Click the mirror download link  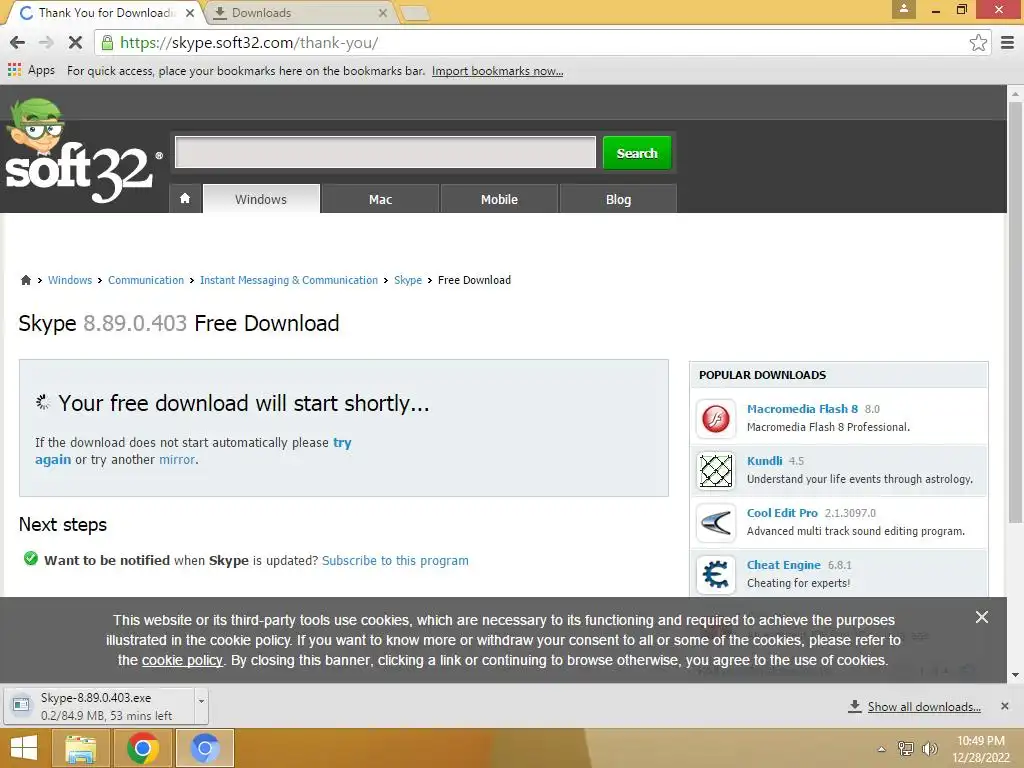pyautogui.click(x=177, y=460)
